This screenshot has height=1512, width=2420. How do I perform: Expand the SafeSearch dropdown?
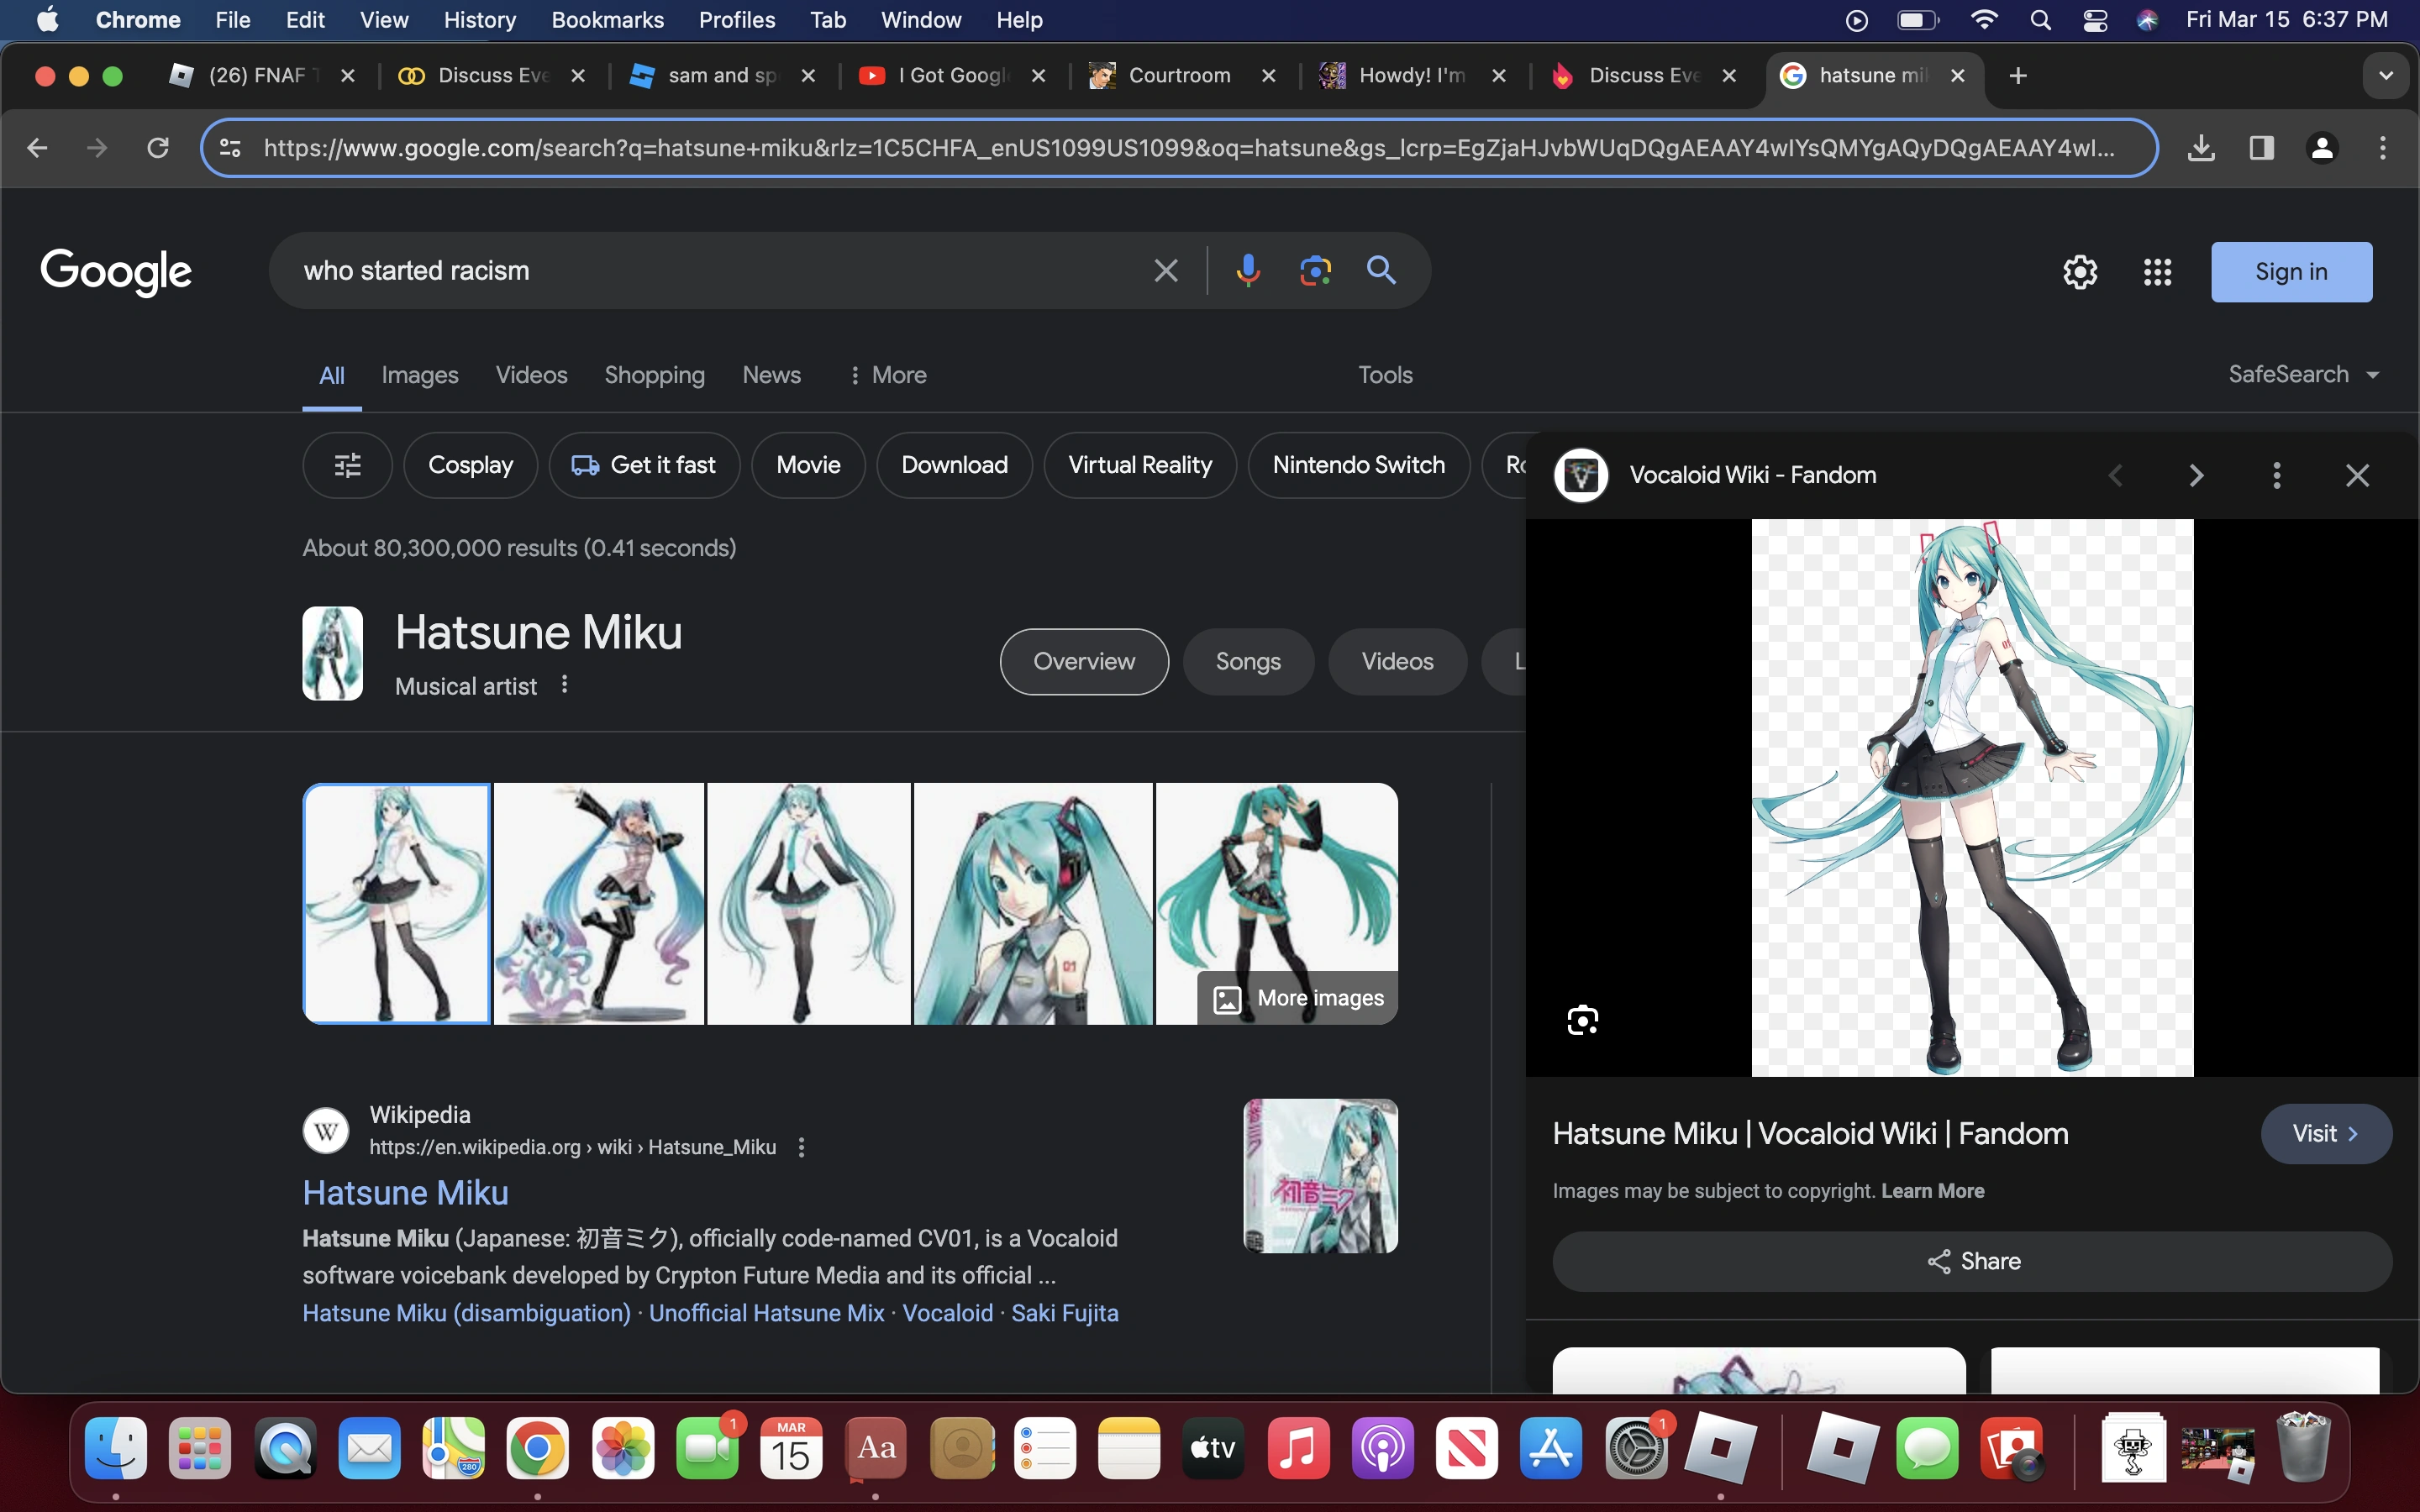[2303, 374]
